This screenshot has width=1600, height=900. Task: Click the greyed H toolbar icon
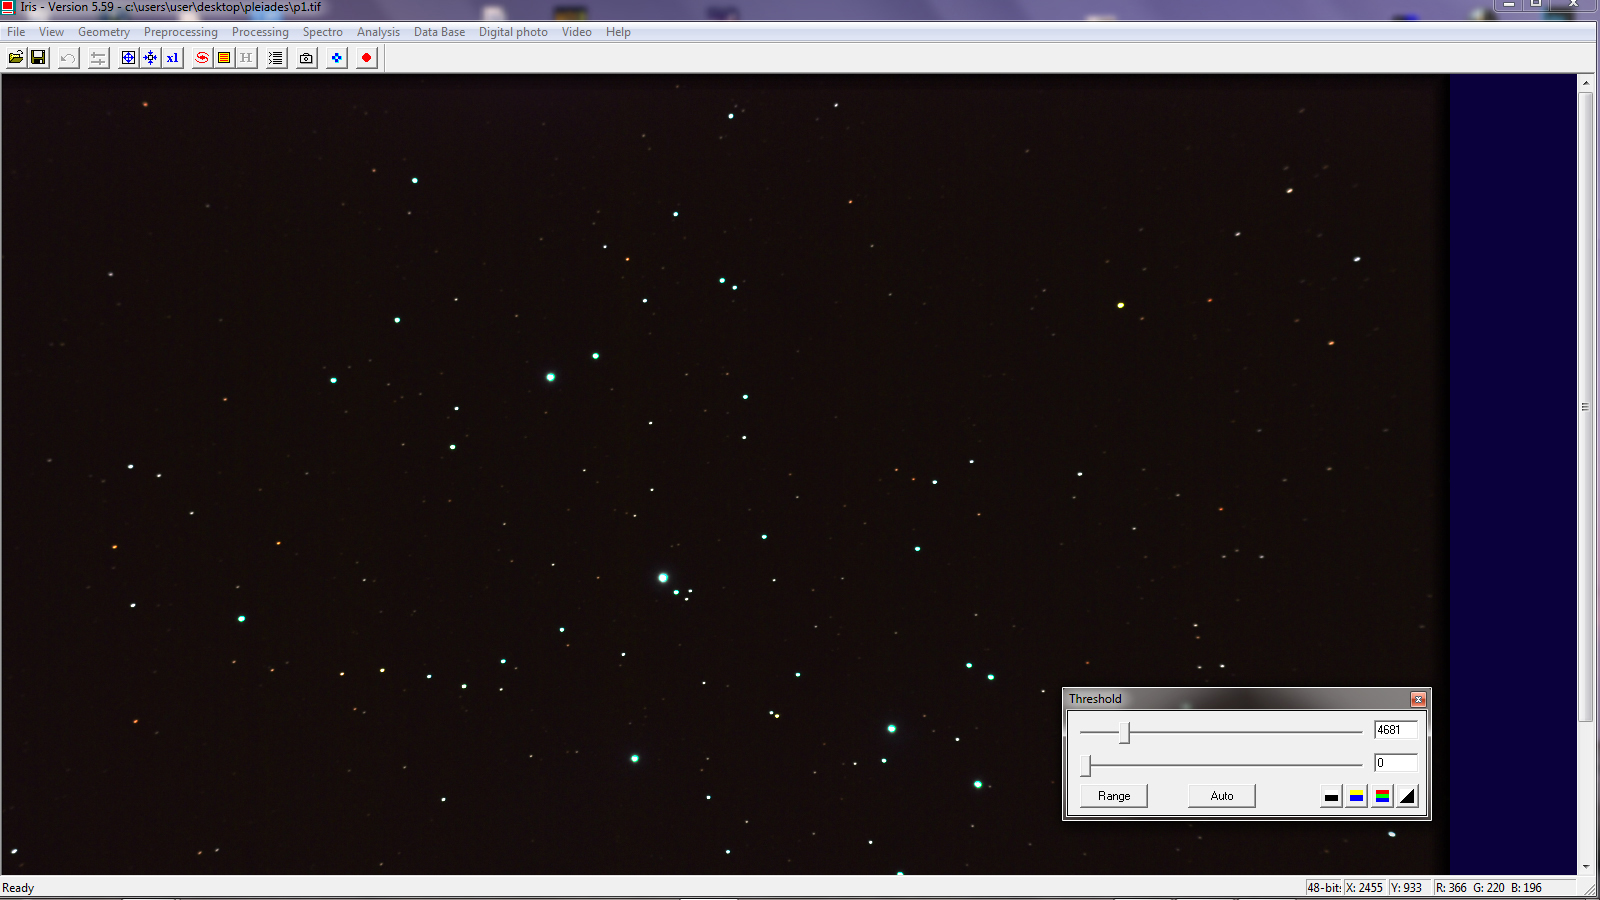246,58
